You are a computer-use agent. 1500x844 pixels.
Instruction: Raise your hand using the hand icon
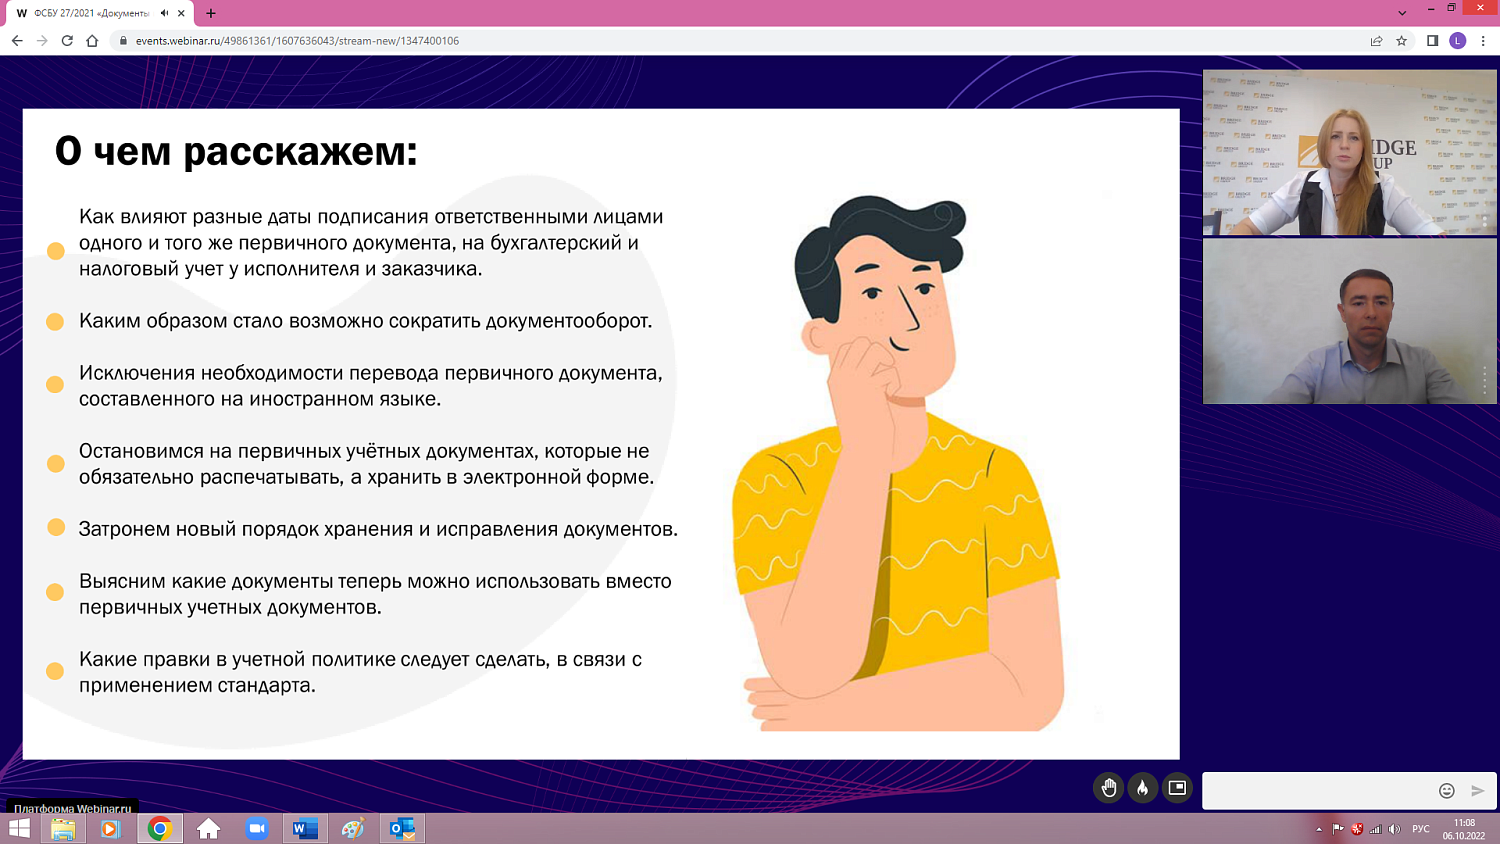click(1108, 788)
